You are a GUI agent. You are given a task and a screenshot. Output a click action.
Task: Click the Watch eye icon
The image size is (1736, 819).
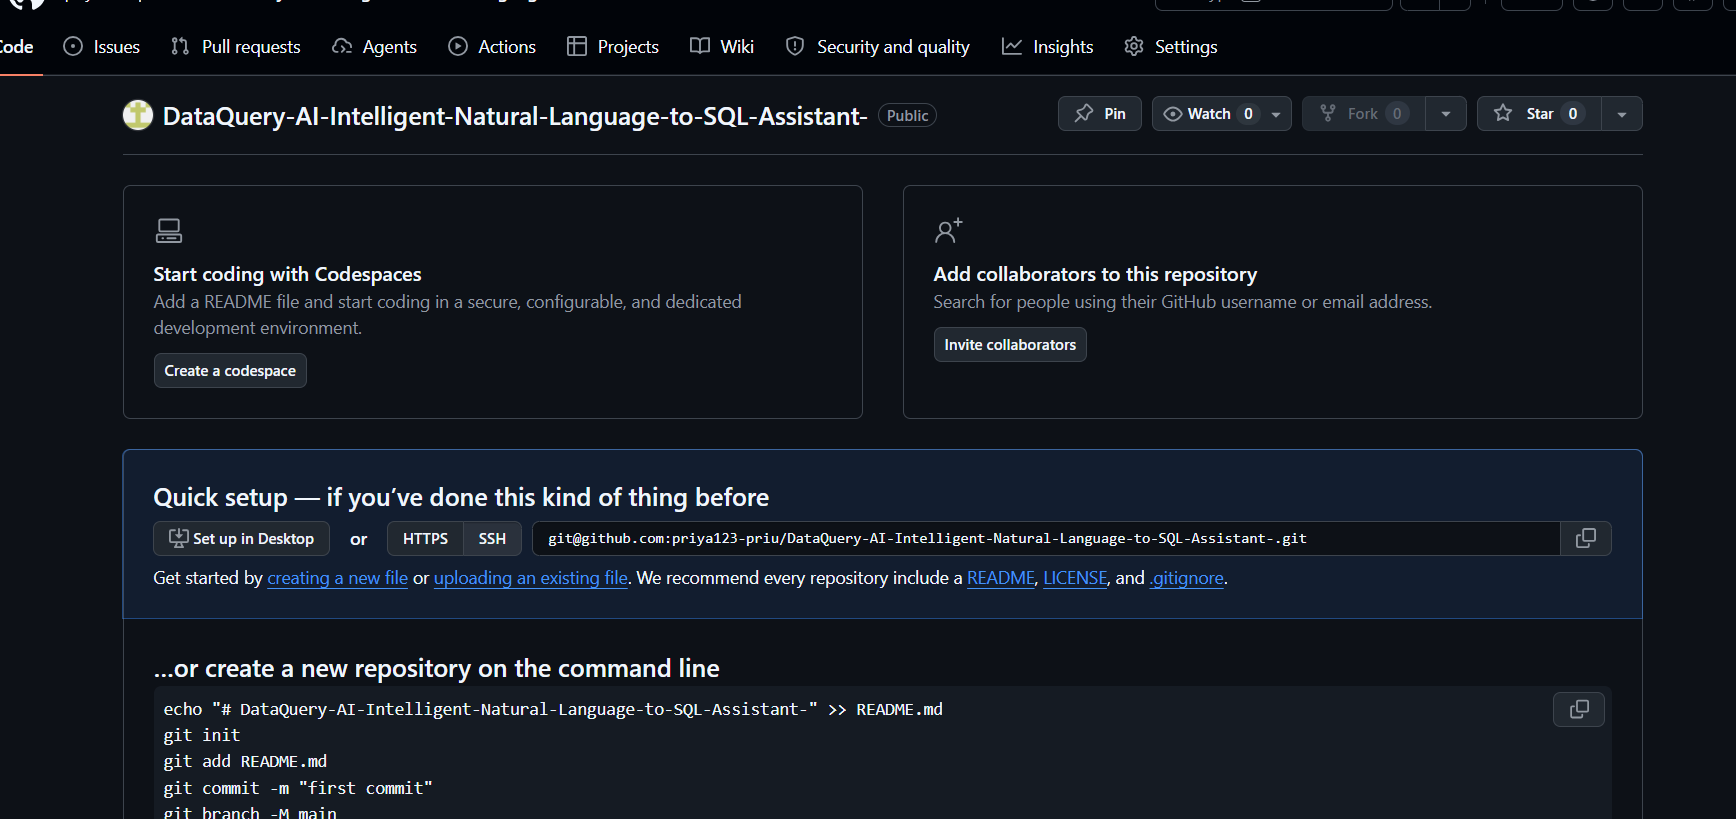point(1173,114)
